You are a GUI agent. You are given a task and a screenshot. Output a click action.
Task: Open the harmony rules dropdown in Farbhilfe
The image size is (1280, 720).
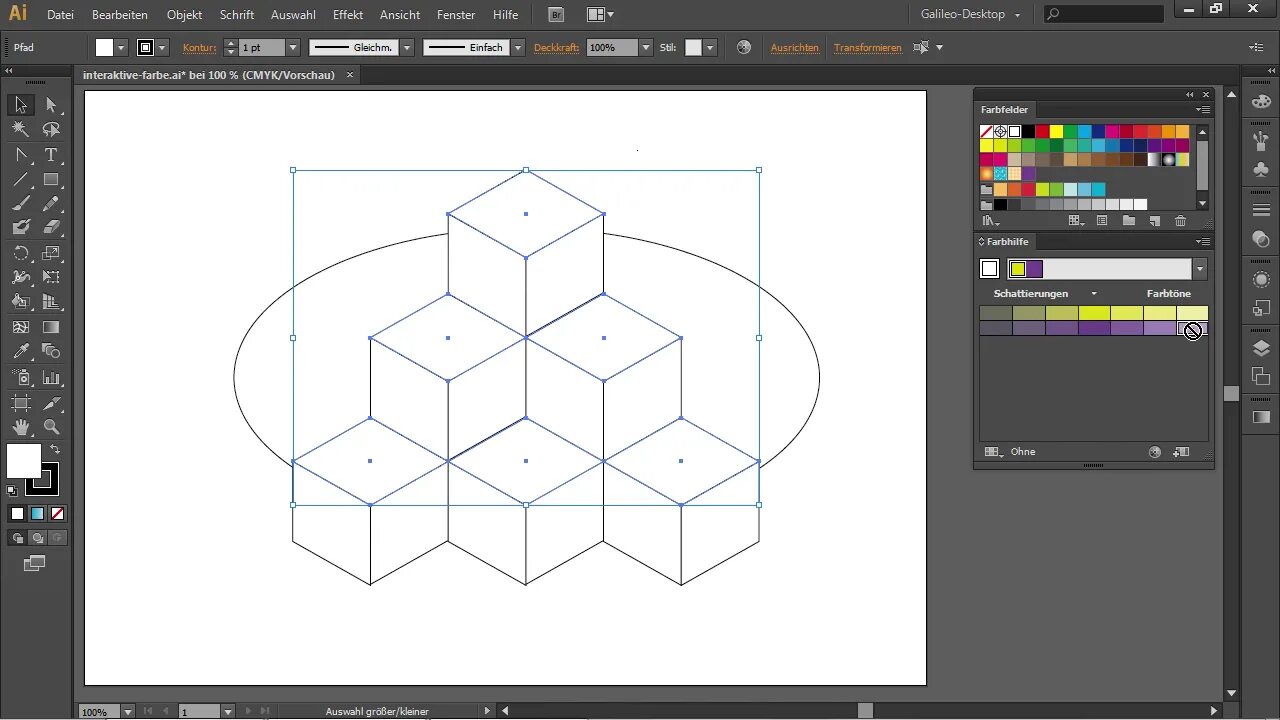tap(1200, 268)
